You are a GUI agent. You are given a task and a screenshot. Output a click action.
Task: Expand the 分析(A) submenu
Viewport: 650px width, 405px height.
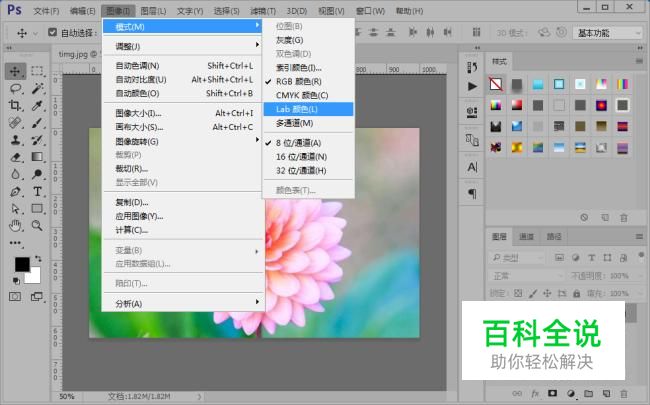(183, 304)
